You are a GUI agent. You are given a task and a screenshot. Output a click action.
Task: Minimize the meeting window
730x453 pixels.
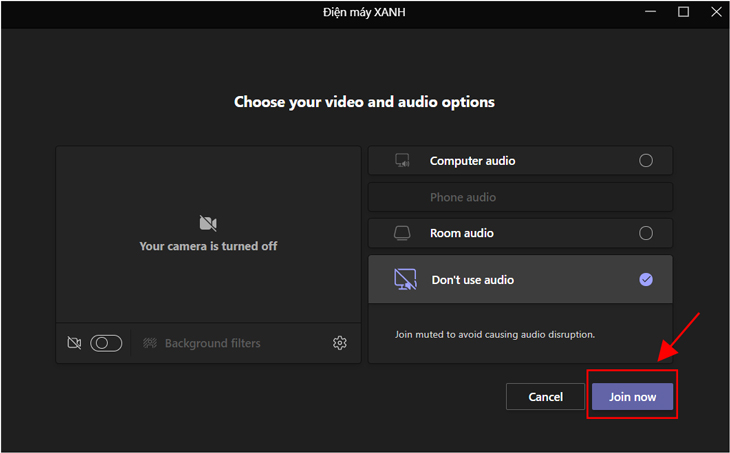[650, 12]
